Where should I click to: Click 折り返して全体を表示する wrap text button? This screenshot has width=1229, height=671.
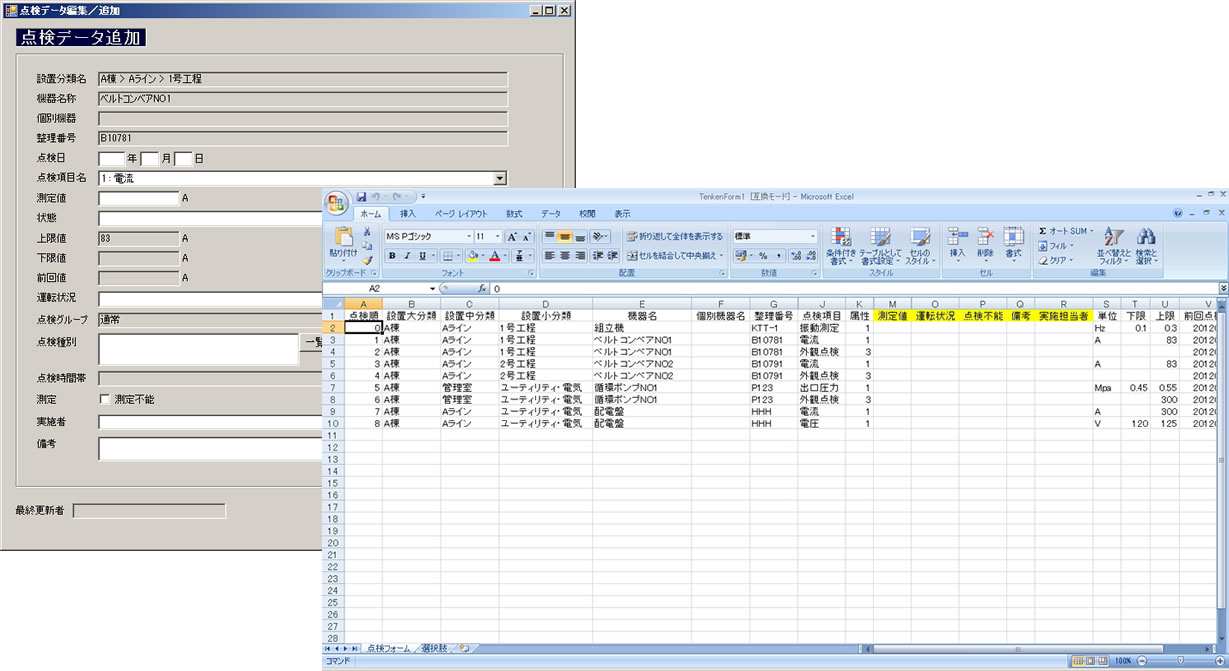point(674,237)
